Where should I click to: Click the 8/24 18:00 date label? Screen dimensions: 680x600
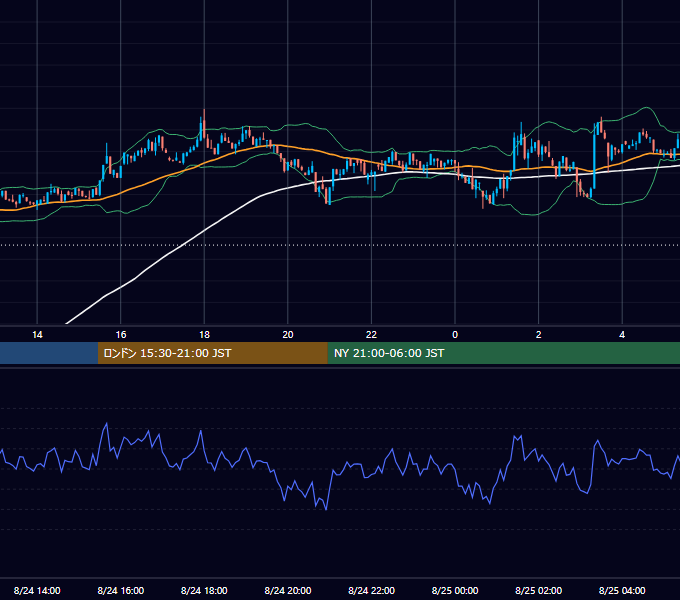click(x=204, y=590)
